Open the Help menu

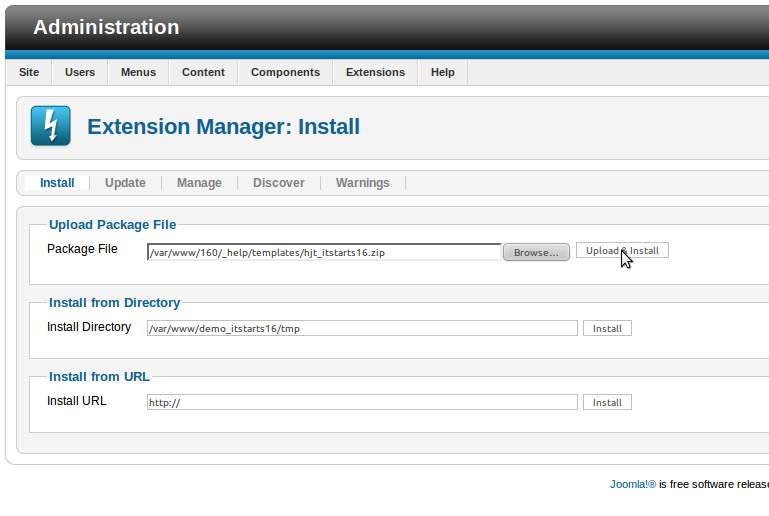tap(442, 72)
